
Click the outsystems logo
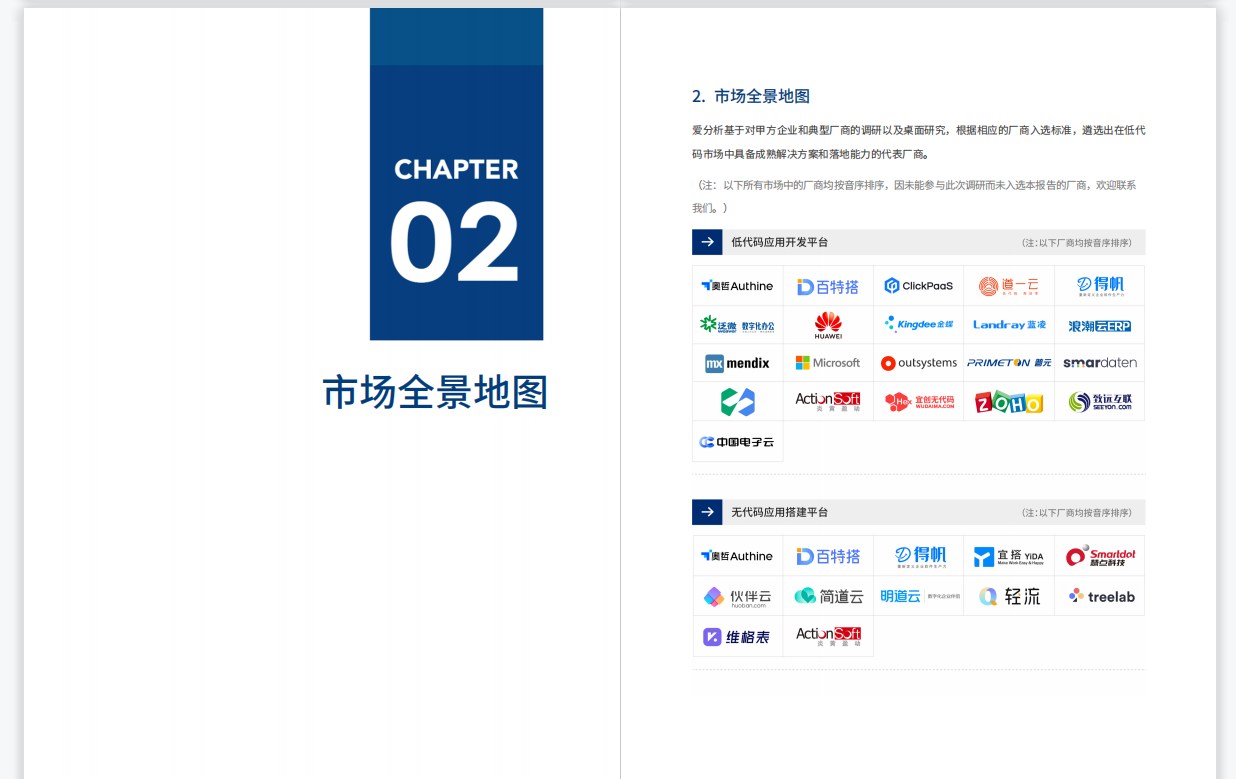(x=918, y=363)
